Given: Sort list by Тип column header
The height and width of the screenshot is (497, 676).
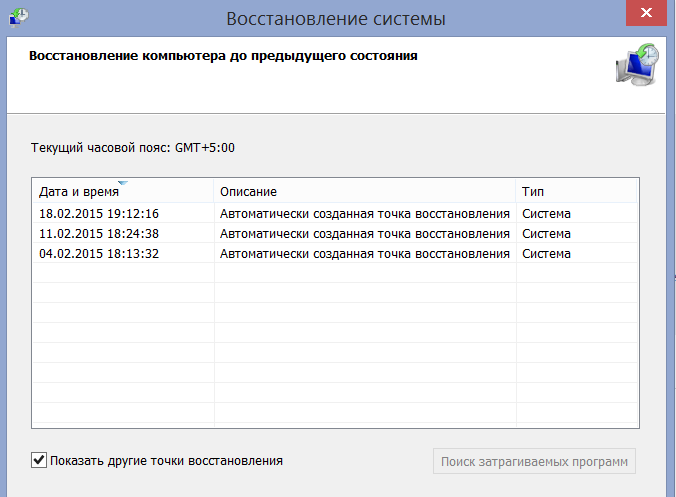Looking at the screenshot, I should (576, 191).
